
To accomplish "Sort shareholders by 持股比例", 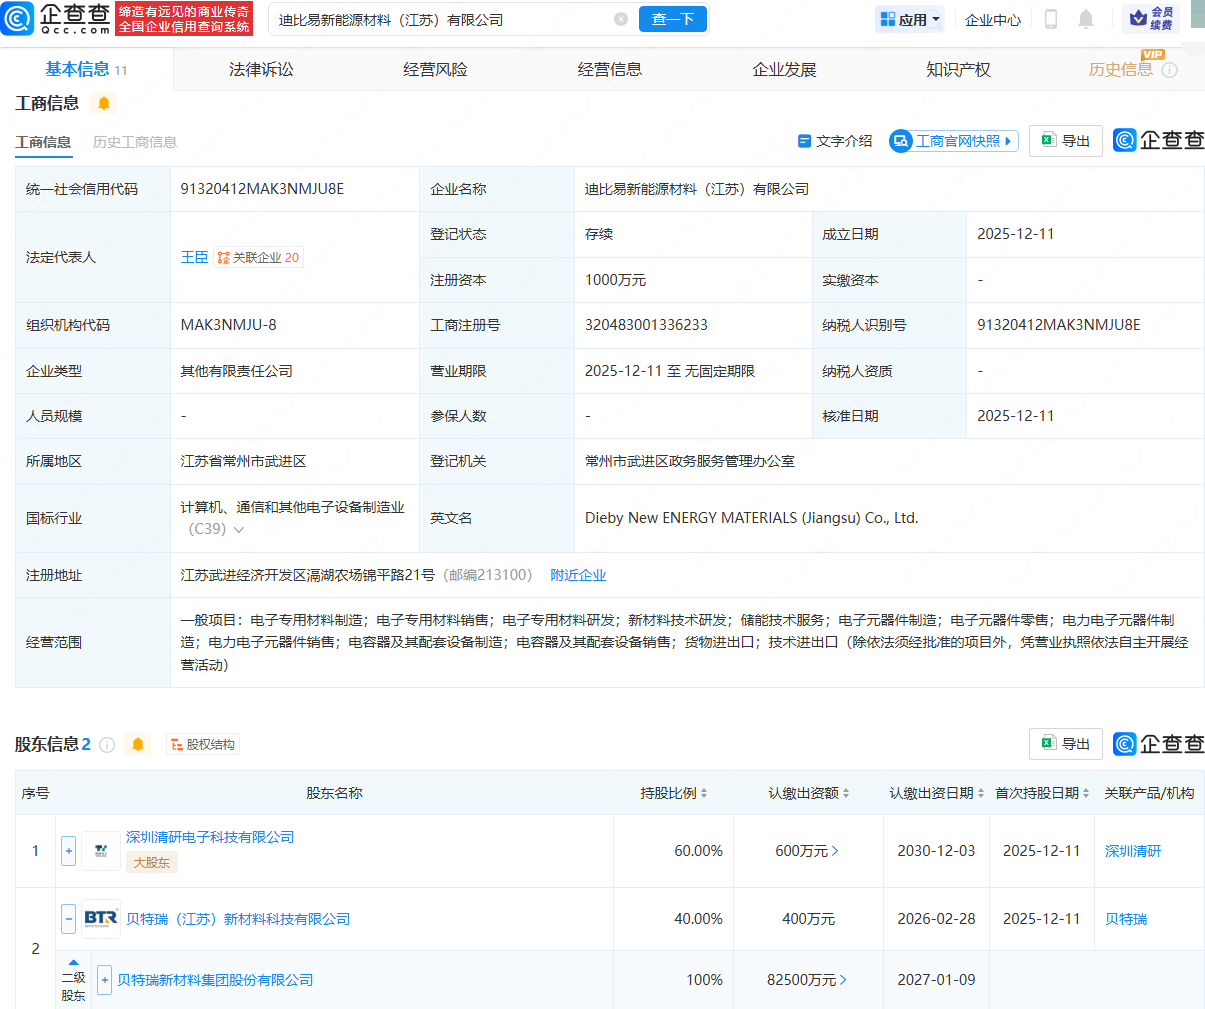I will (x=674, y=793).
